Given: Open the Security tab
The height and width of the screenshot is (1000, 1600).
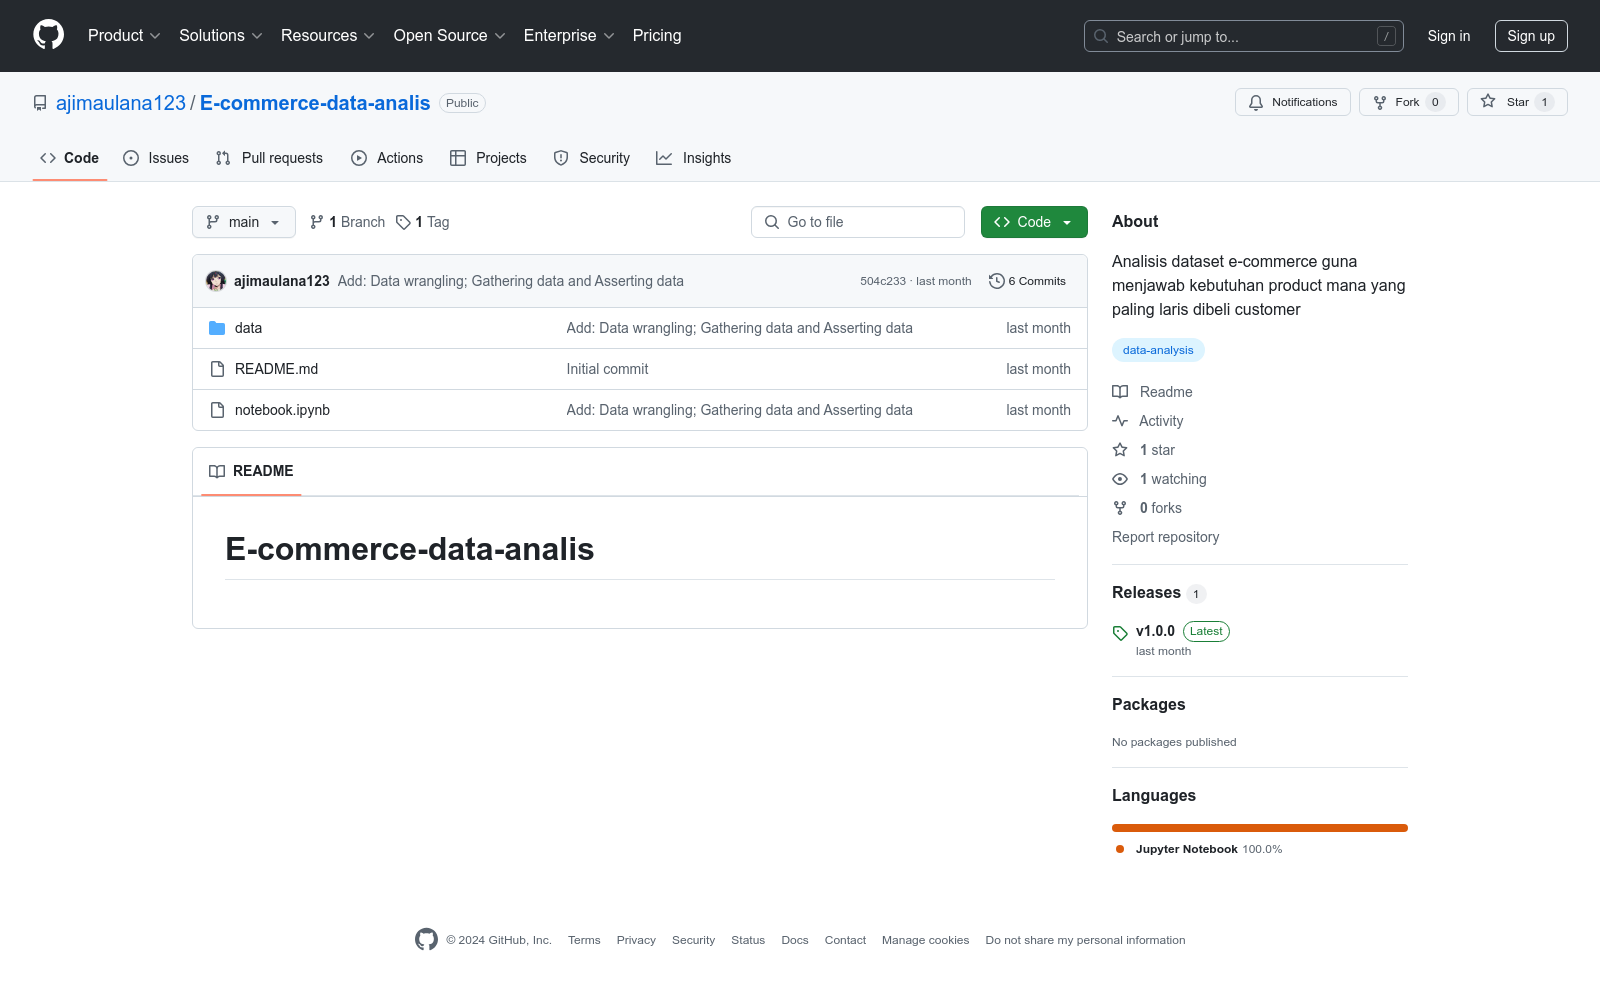Looking at the screenshot, I should pyautogui.click(x=592, y=158).
